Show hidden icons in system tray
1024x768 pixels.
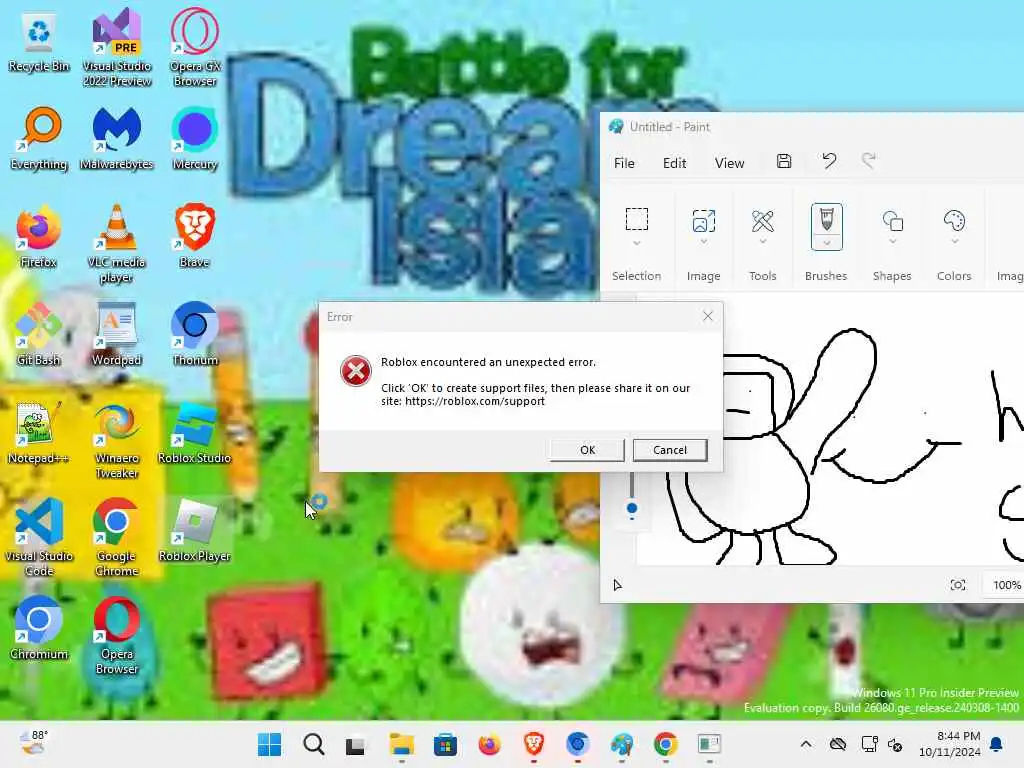point(806,744)
